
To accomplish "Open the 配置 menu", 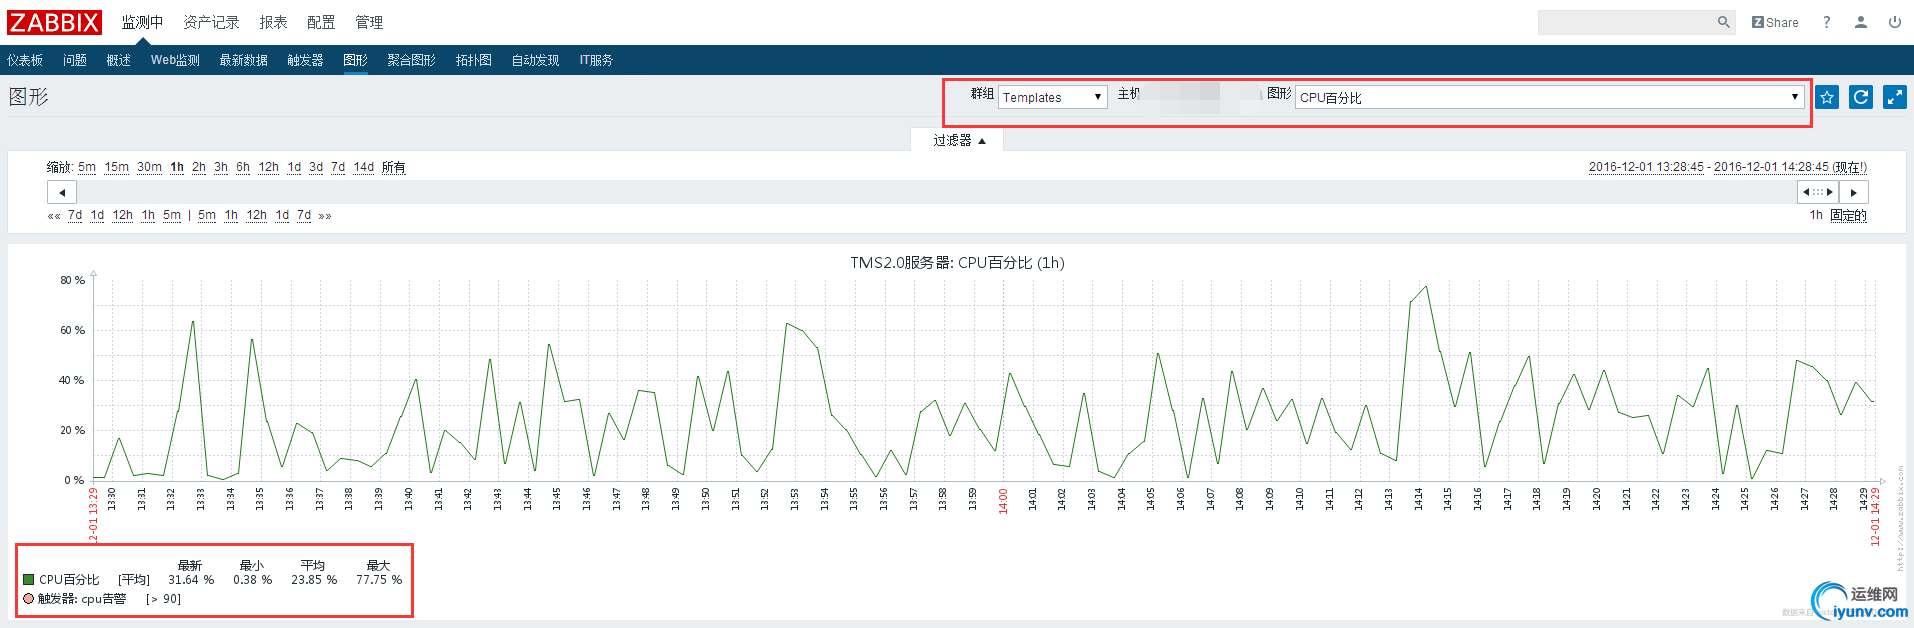I will coord(321,22).
